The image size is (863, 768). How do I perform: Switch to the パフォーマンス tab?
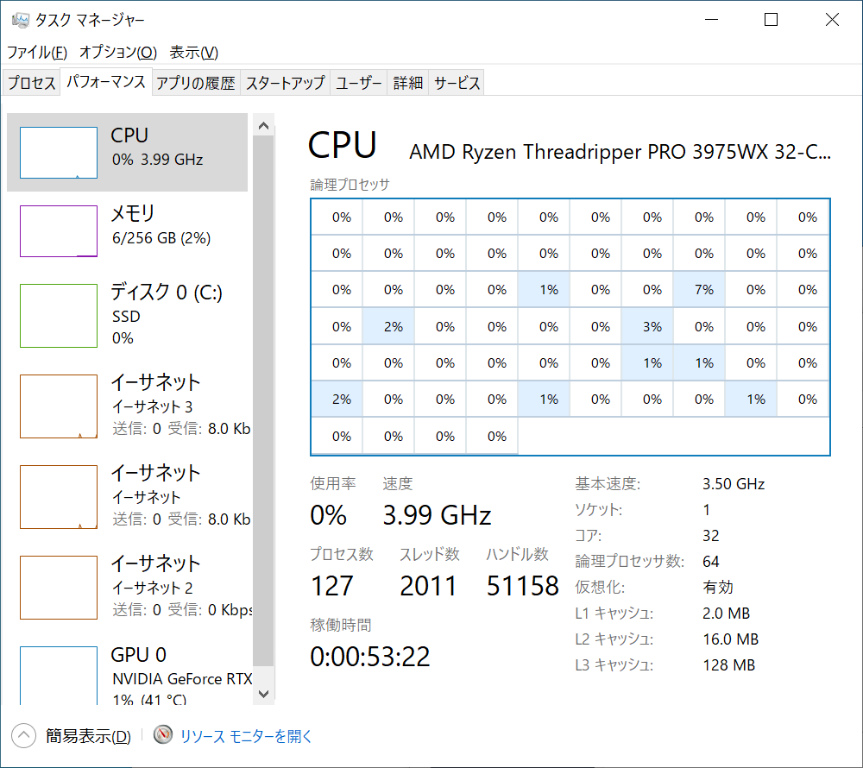coord(106,82)
